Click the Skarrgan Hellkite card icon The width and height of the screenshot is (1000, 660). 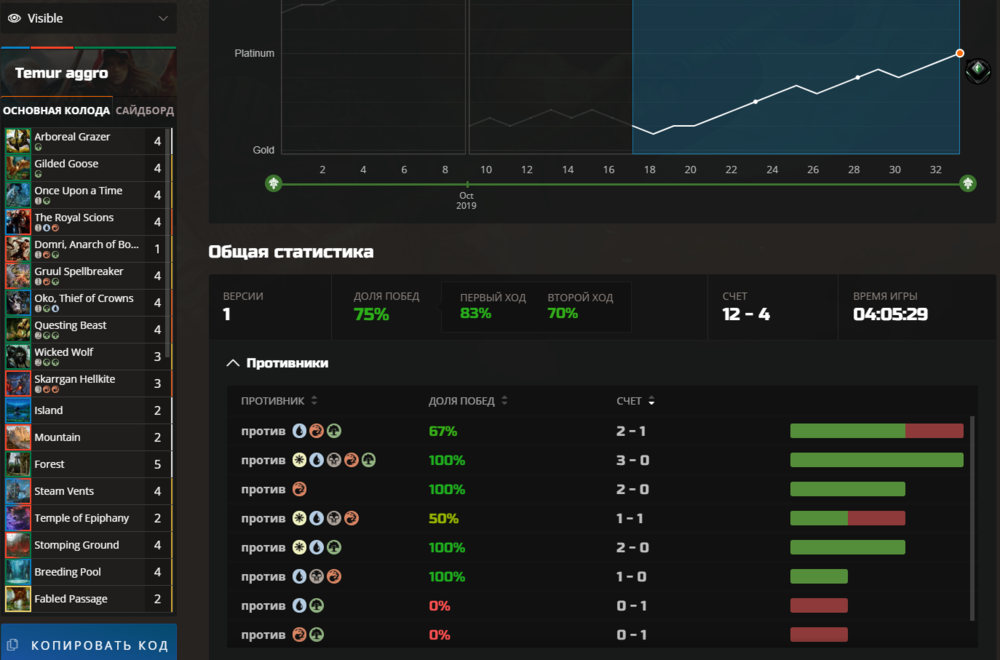18,384
